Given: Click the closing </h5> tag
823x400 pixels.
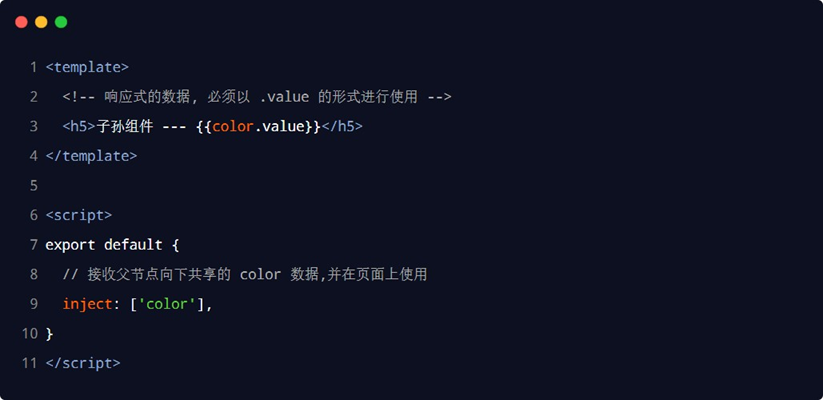Looking at the screenshot, I should (x=341, y=126).
